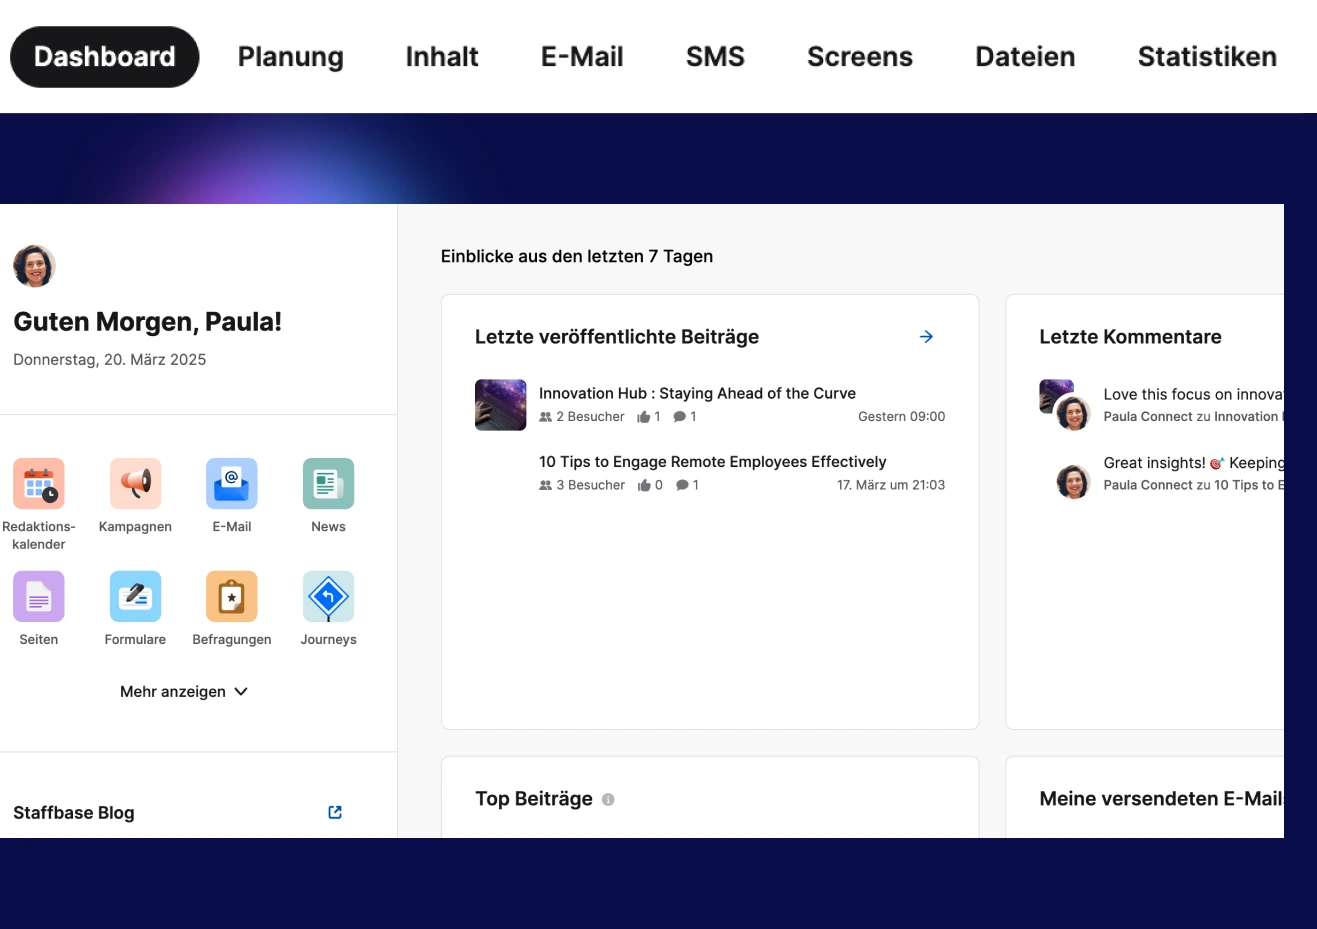
Task: Click the Gestern 09:00 timestamp
Action: 901,417
